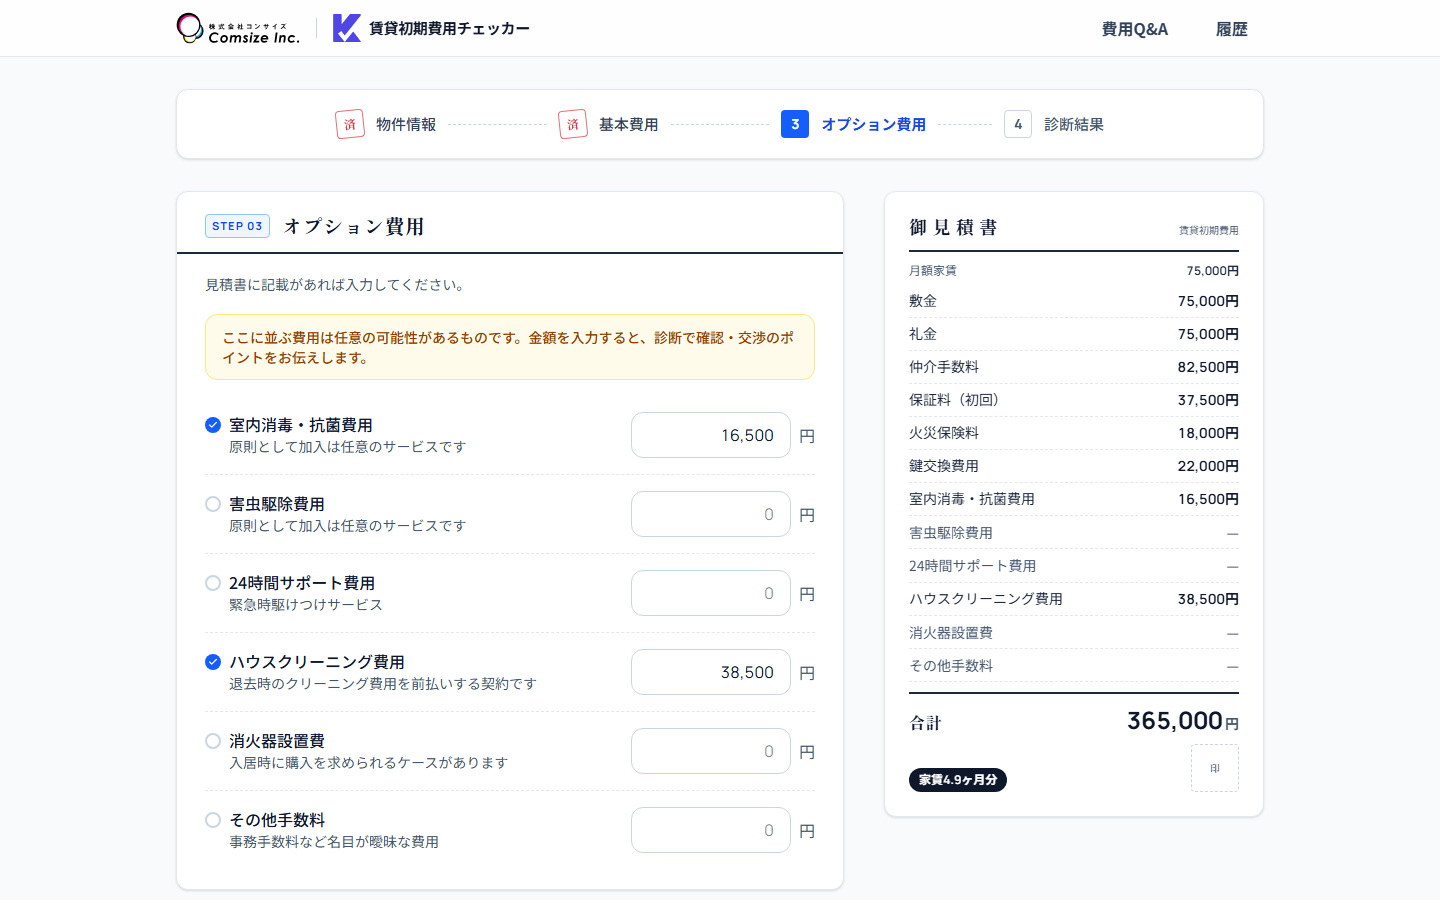Click the 火災保険料 row in estimate

tap(1074, 433)
